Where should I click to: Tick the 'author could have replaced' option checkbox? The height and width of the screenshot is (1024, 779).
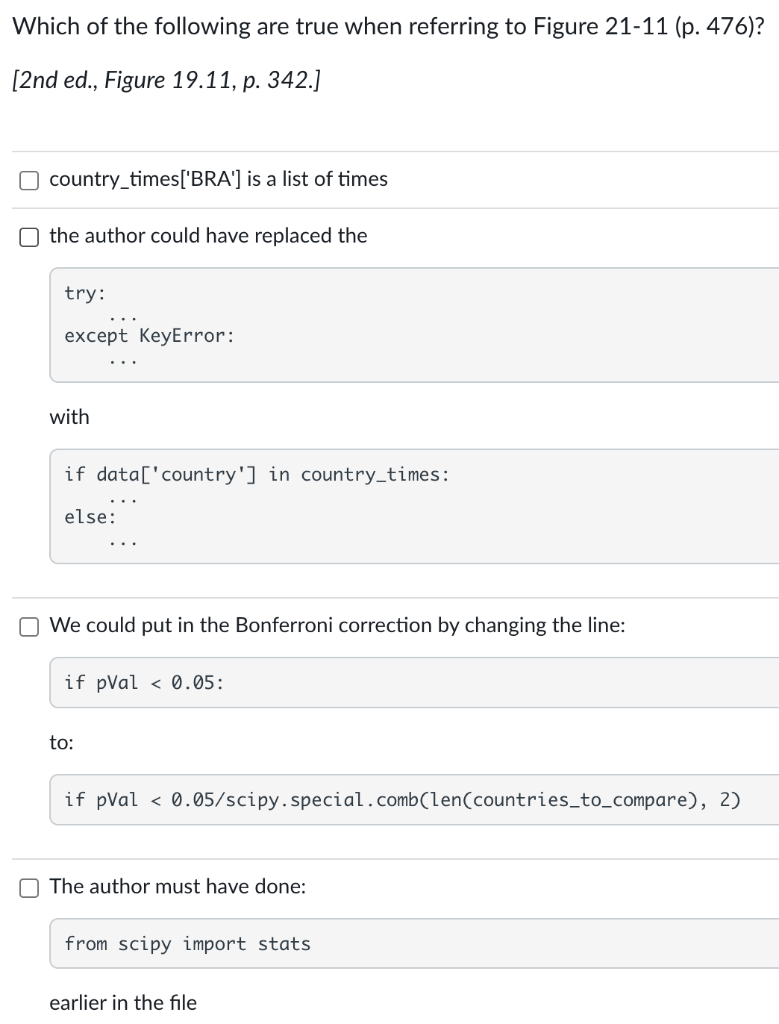tap(29, 237)
